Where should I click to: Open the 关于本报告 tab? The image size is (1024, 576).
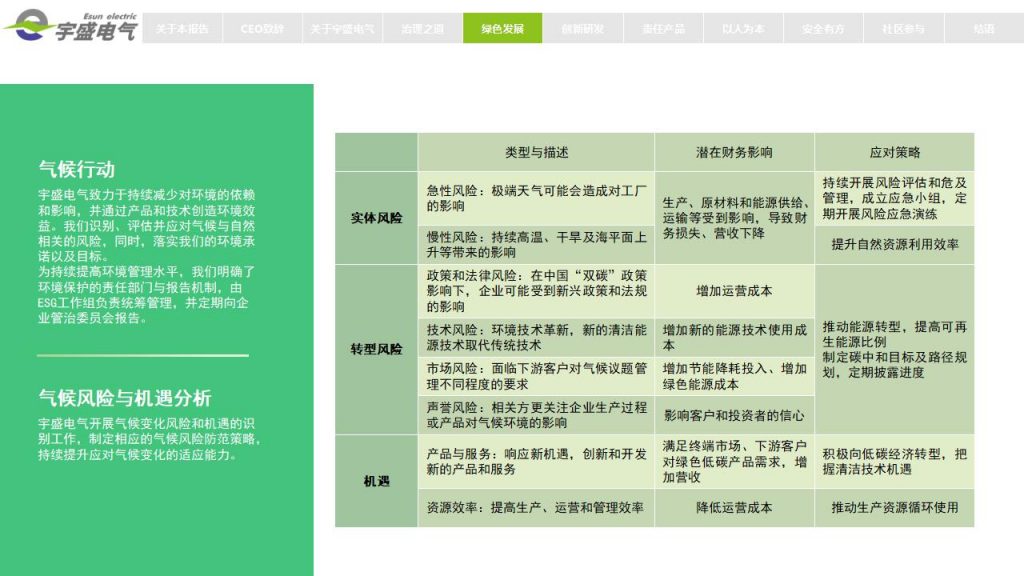point(182,28)
